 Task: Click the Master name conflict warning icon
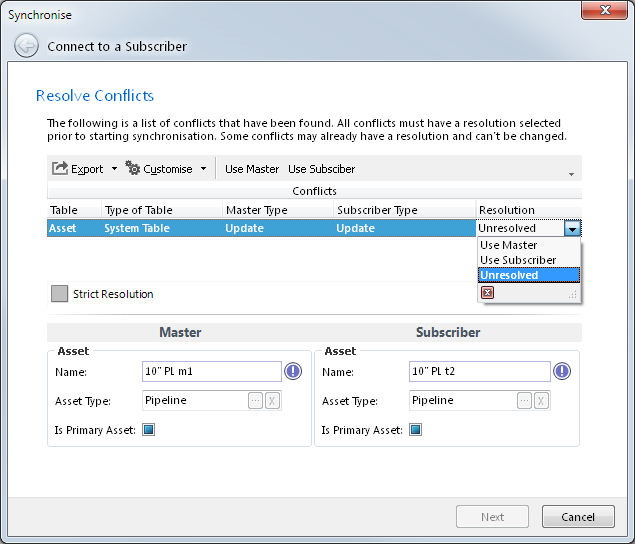coord(293,372)
